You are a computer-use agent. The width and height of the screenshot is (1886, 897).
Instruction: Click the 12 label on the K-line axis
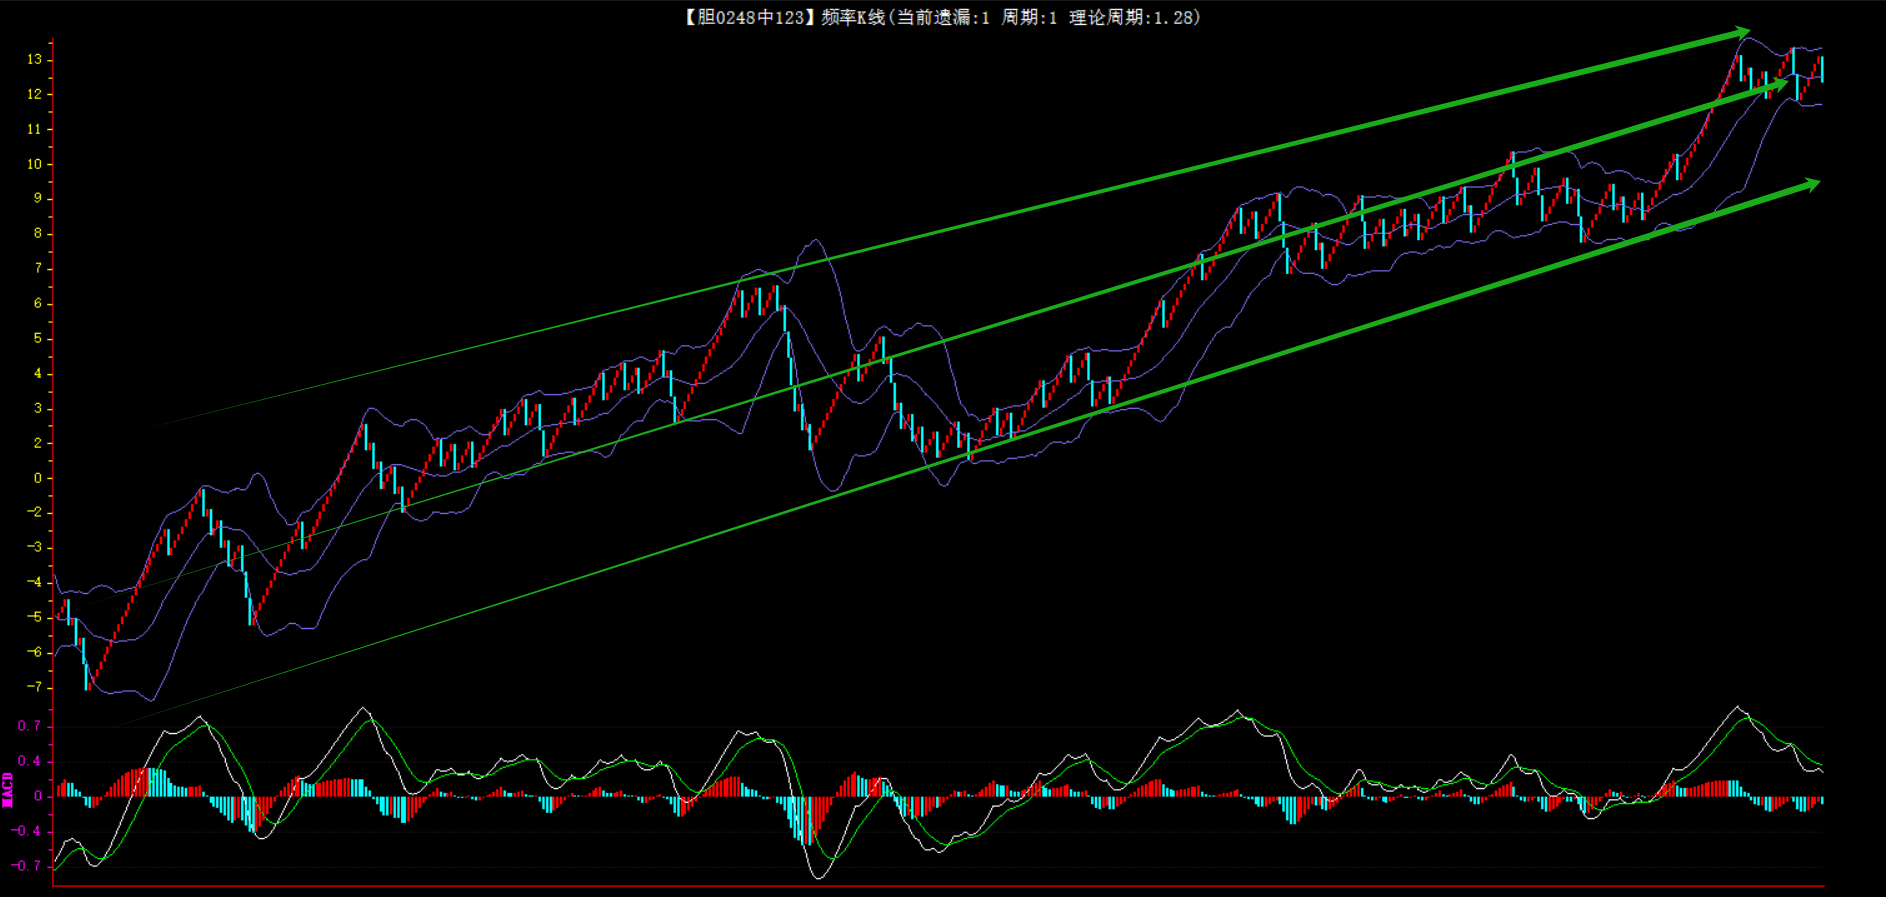tap(35, 94)
